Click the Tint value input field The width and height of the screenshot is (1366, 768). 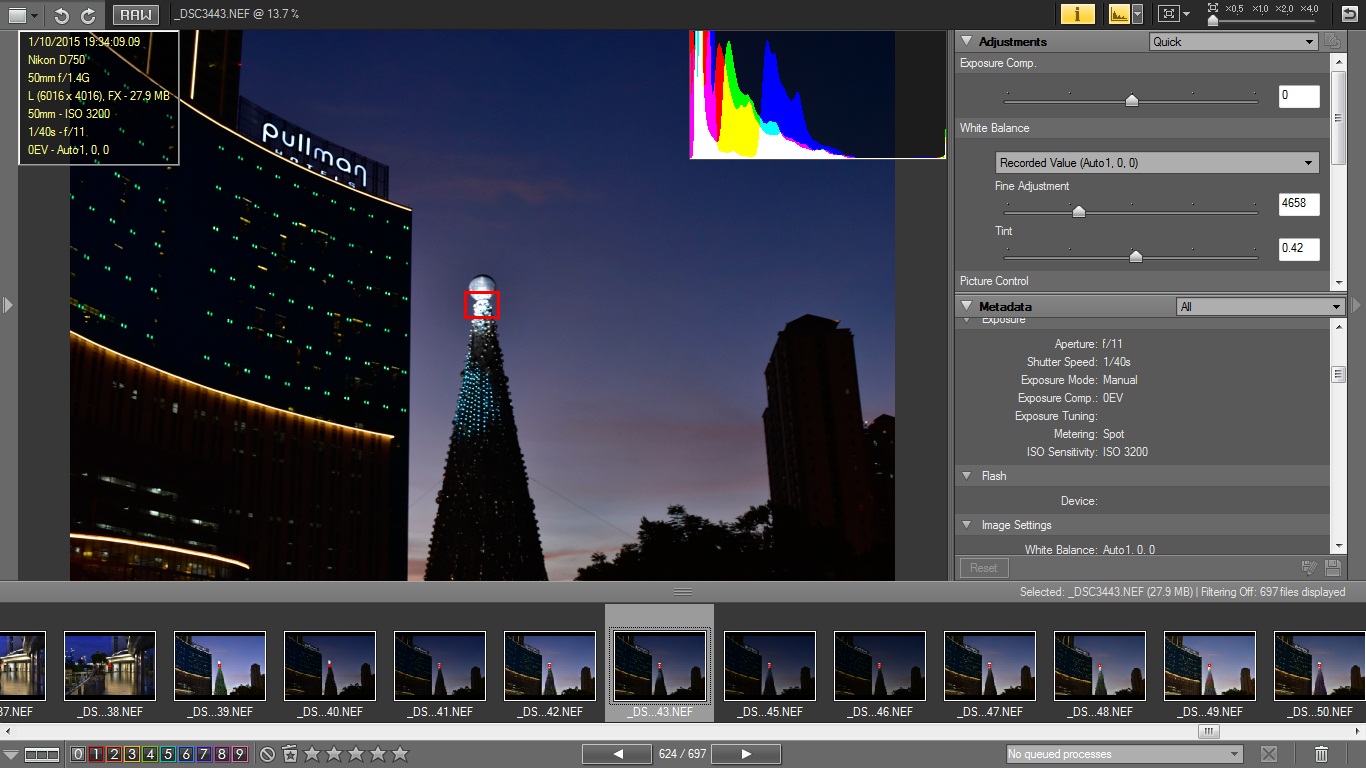tap(1298, 248)
